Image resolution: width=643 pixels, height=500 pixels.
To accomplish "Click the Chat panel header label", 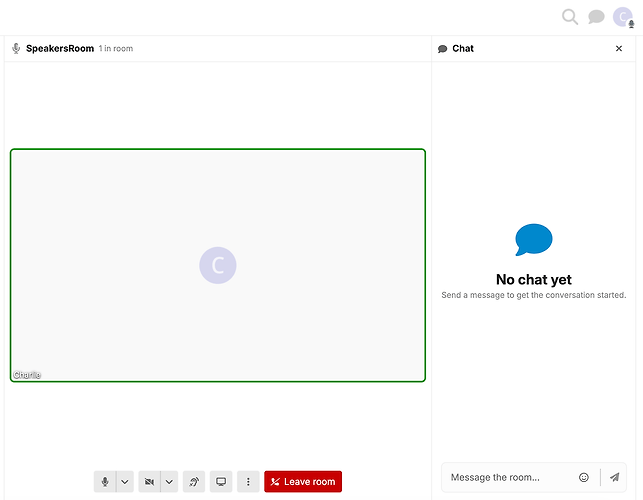I will coord(463,48).
